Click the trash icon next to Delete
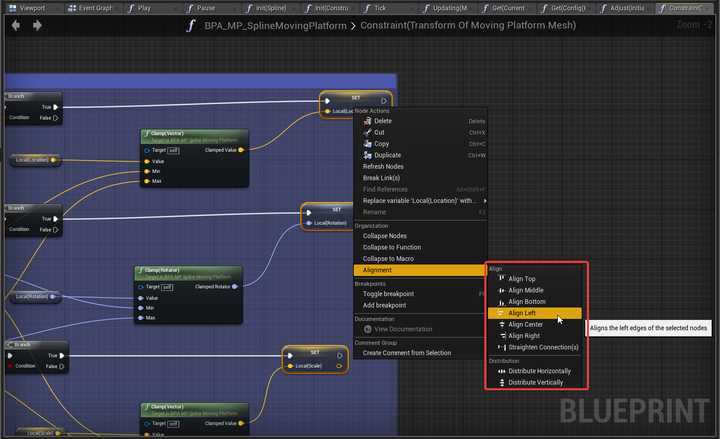The height and width of the screenshot is (439, 720). (x=367, y=121)
